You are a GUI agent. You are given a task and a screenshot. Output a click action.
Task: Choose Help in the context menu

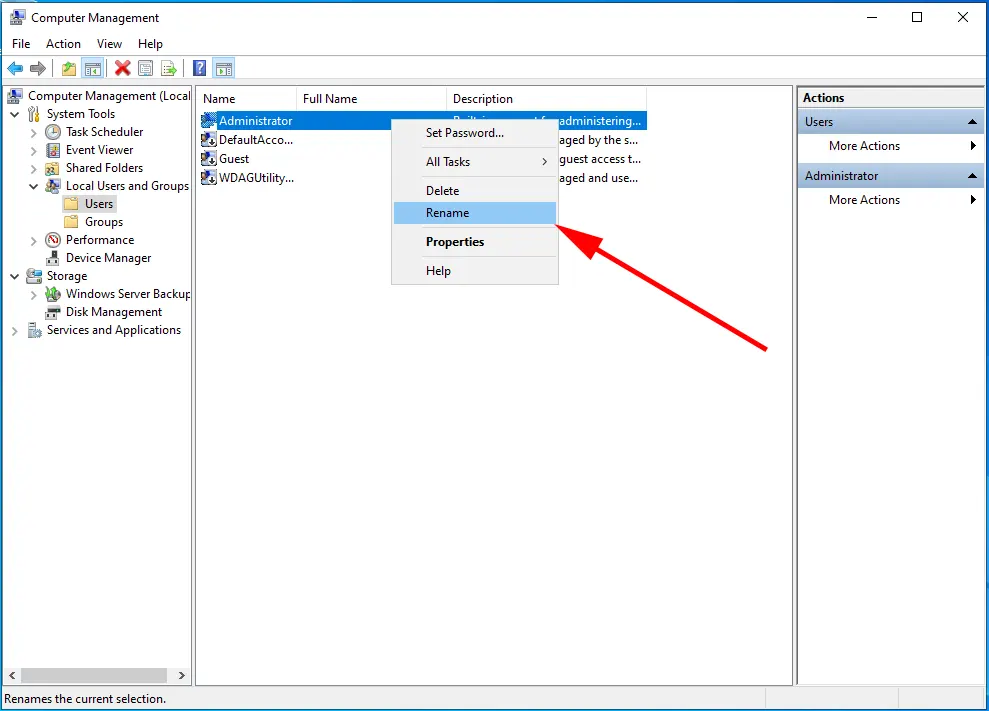coord(475,271)
